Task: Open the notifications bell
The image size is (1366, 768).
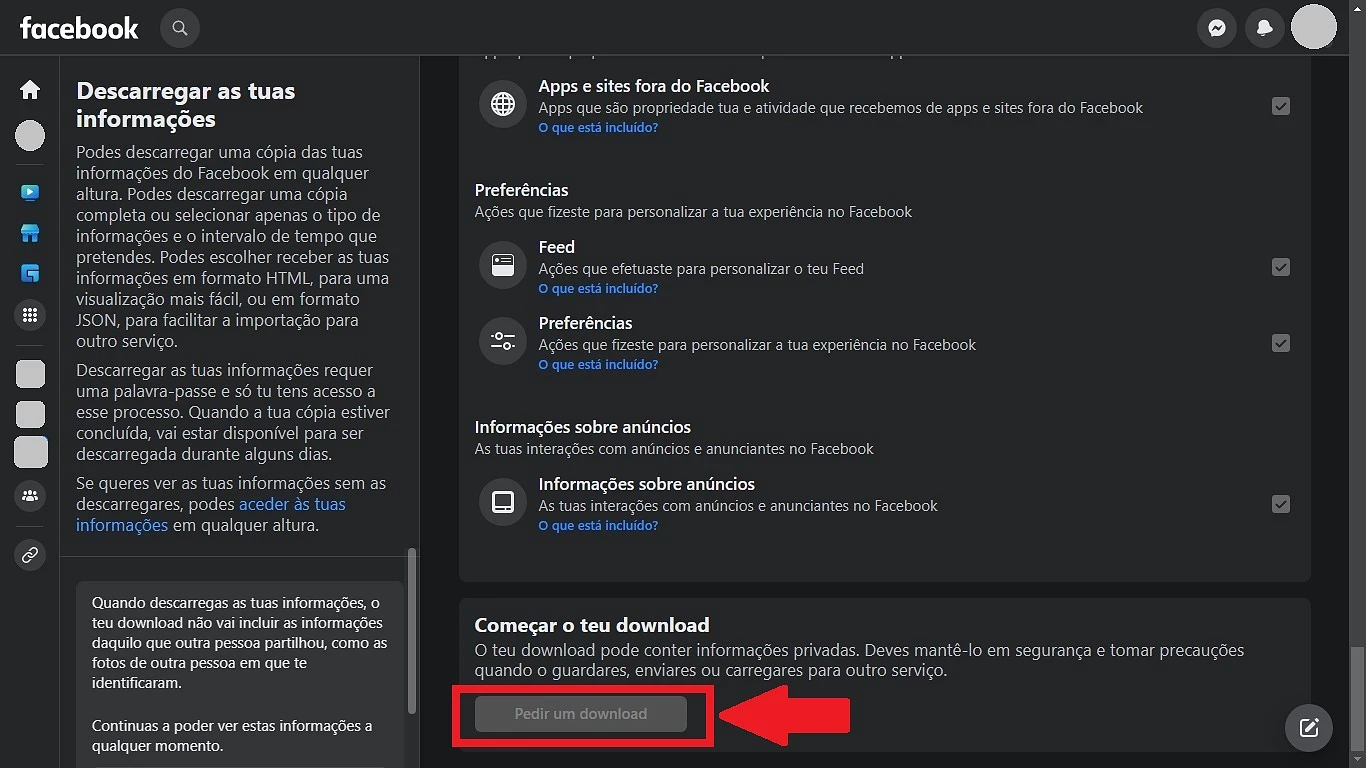Action: pyautogui.click(x=1265, y=28)
